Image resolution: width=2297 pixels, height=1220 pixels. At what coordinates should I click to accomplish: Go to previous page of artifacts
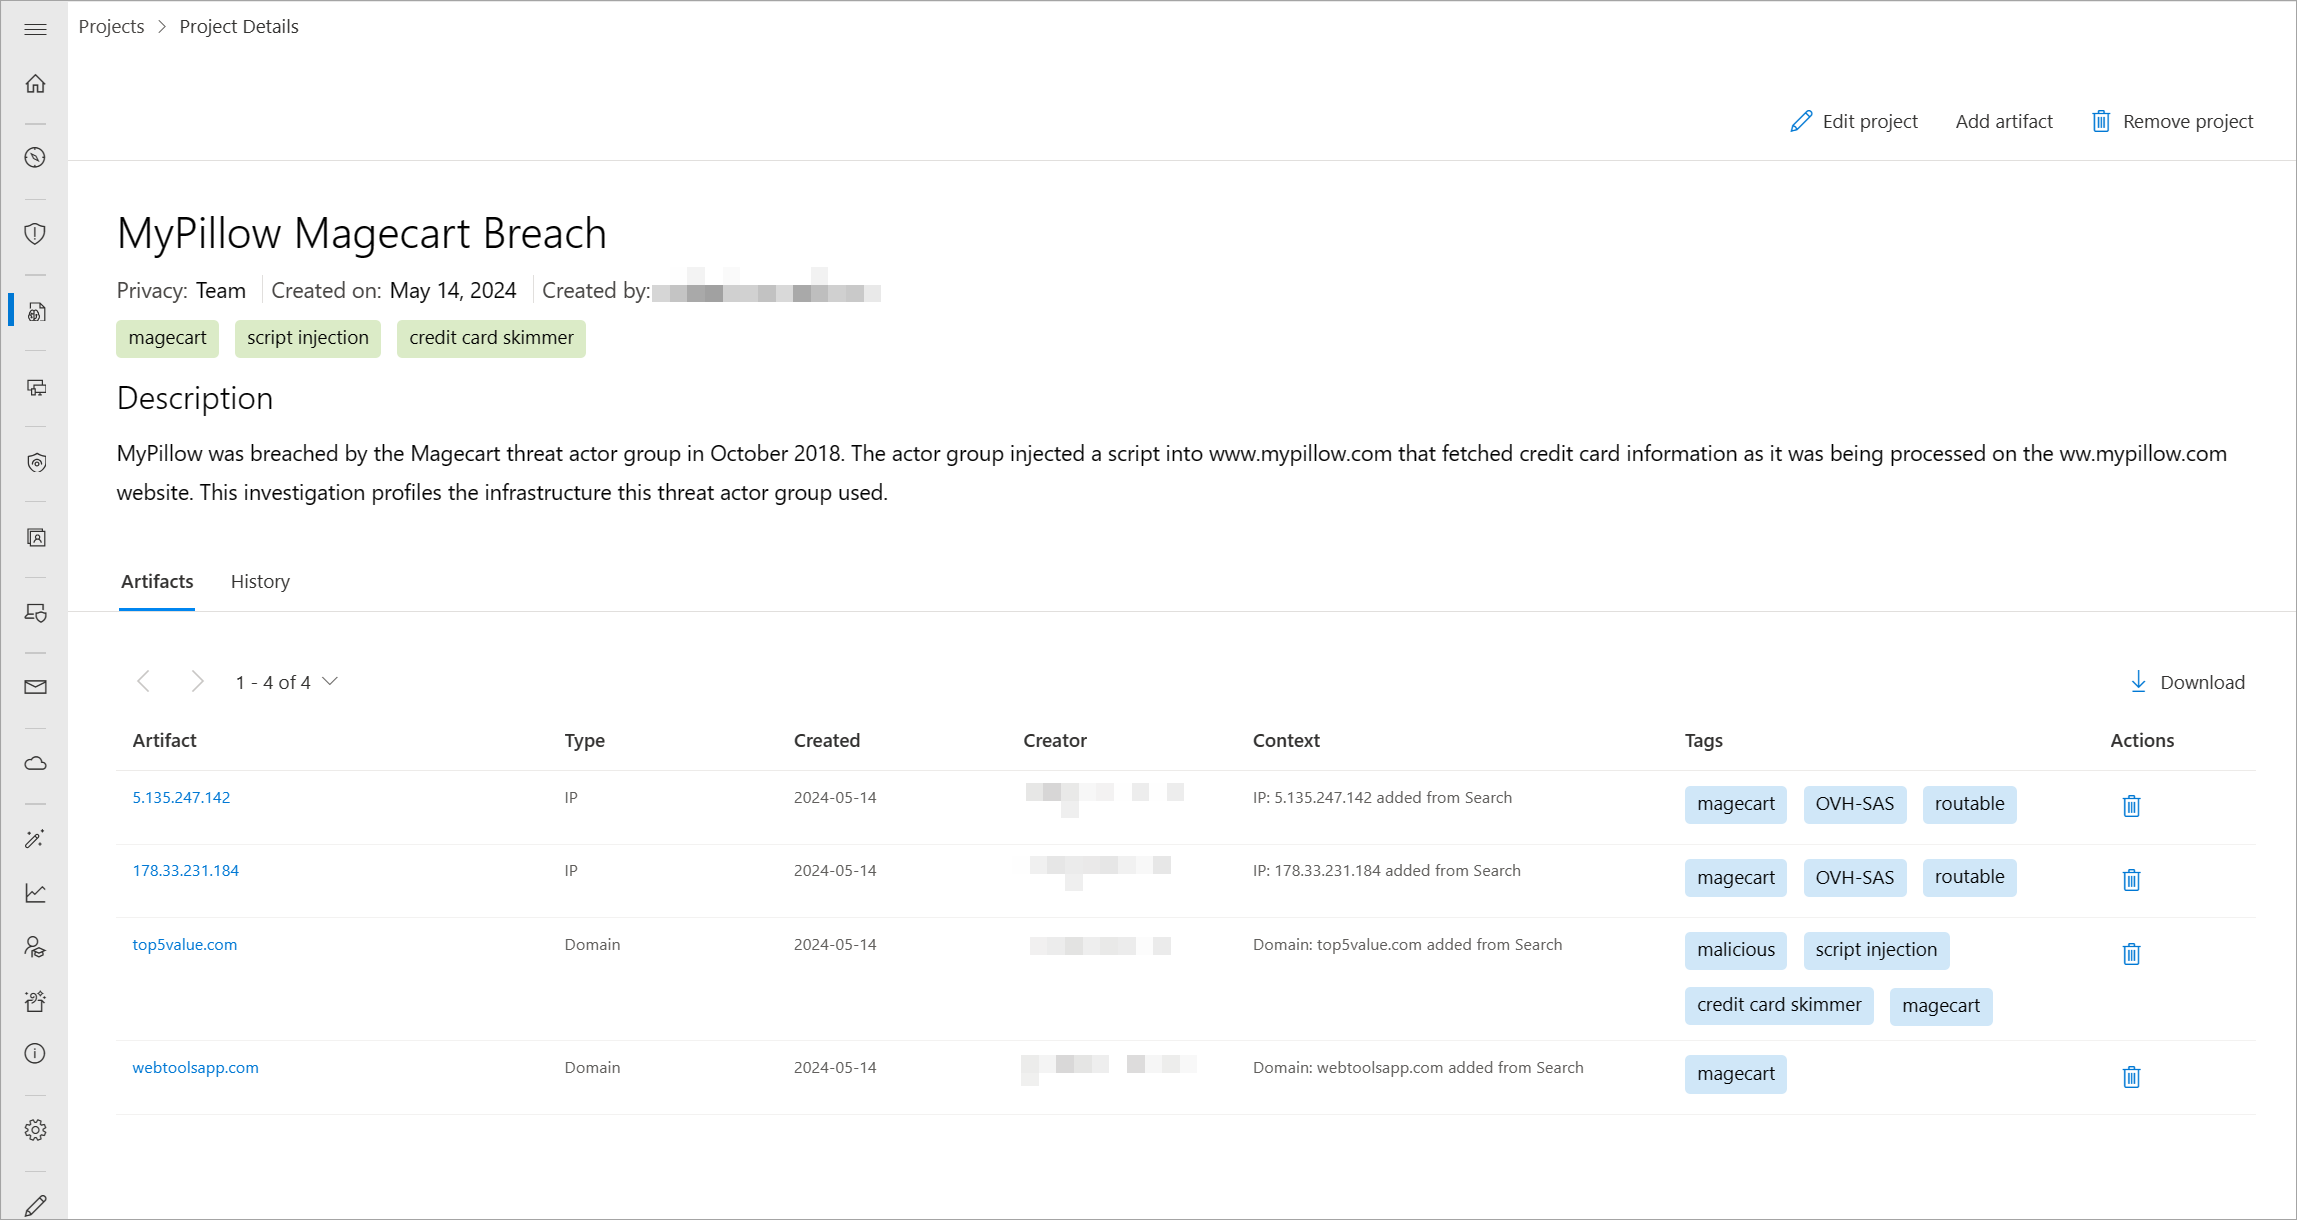(144, 682)
